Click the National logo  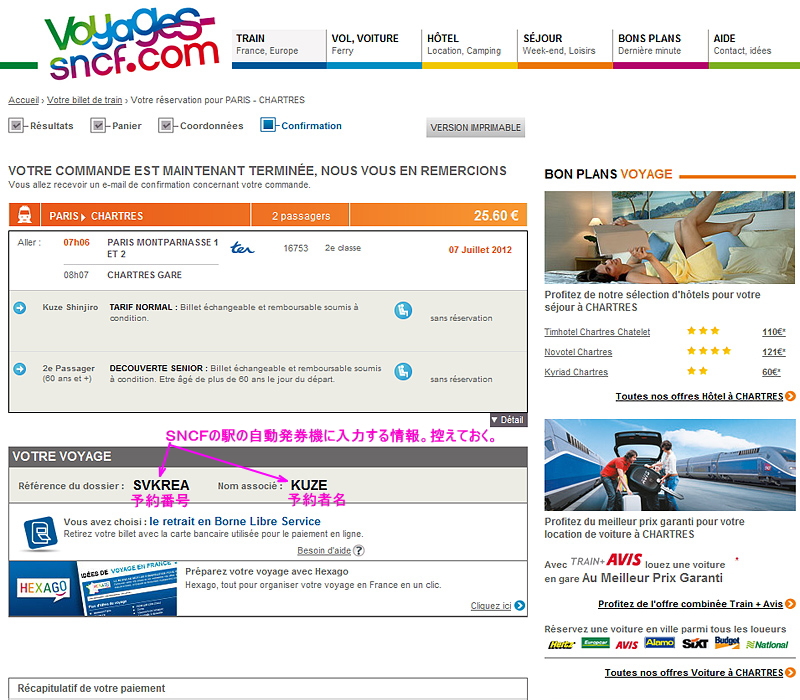[x=767, y=645]
